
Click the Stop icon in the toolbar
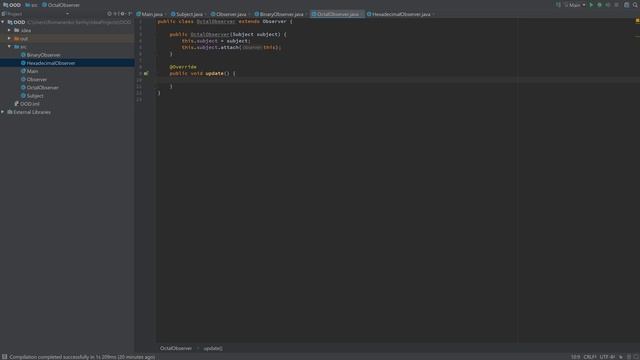click(616, 5)
